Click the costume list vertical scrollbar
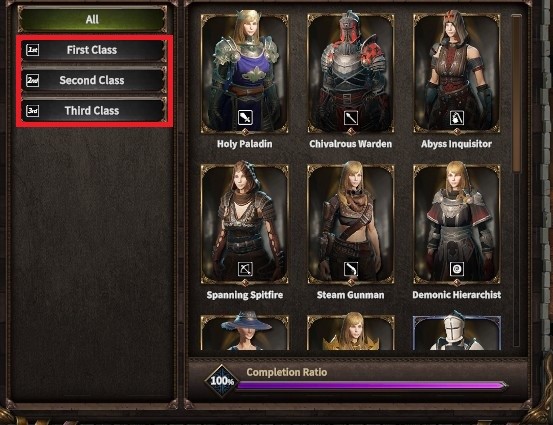This screenshot has height=425, width=553. click(x=516, y=180)
